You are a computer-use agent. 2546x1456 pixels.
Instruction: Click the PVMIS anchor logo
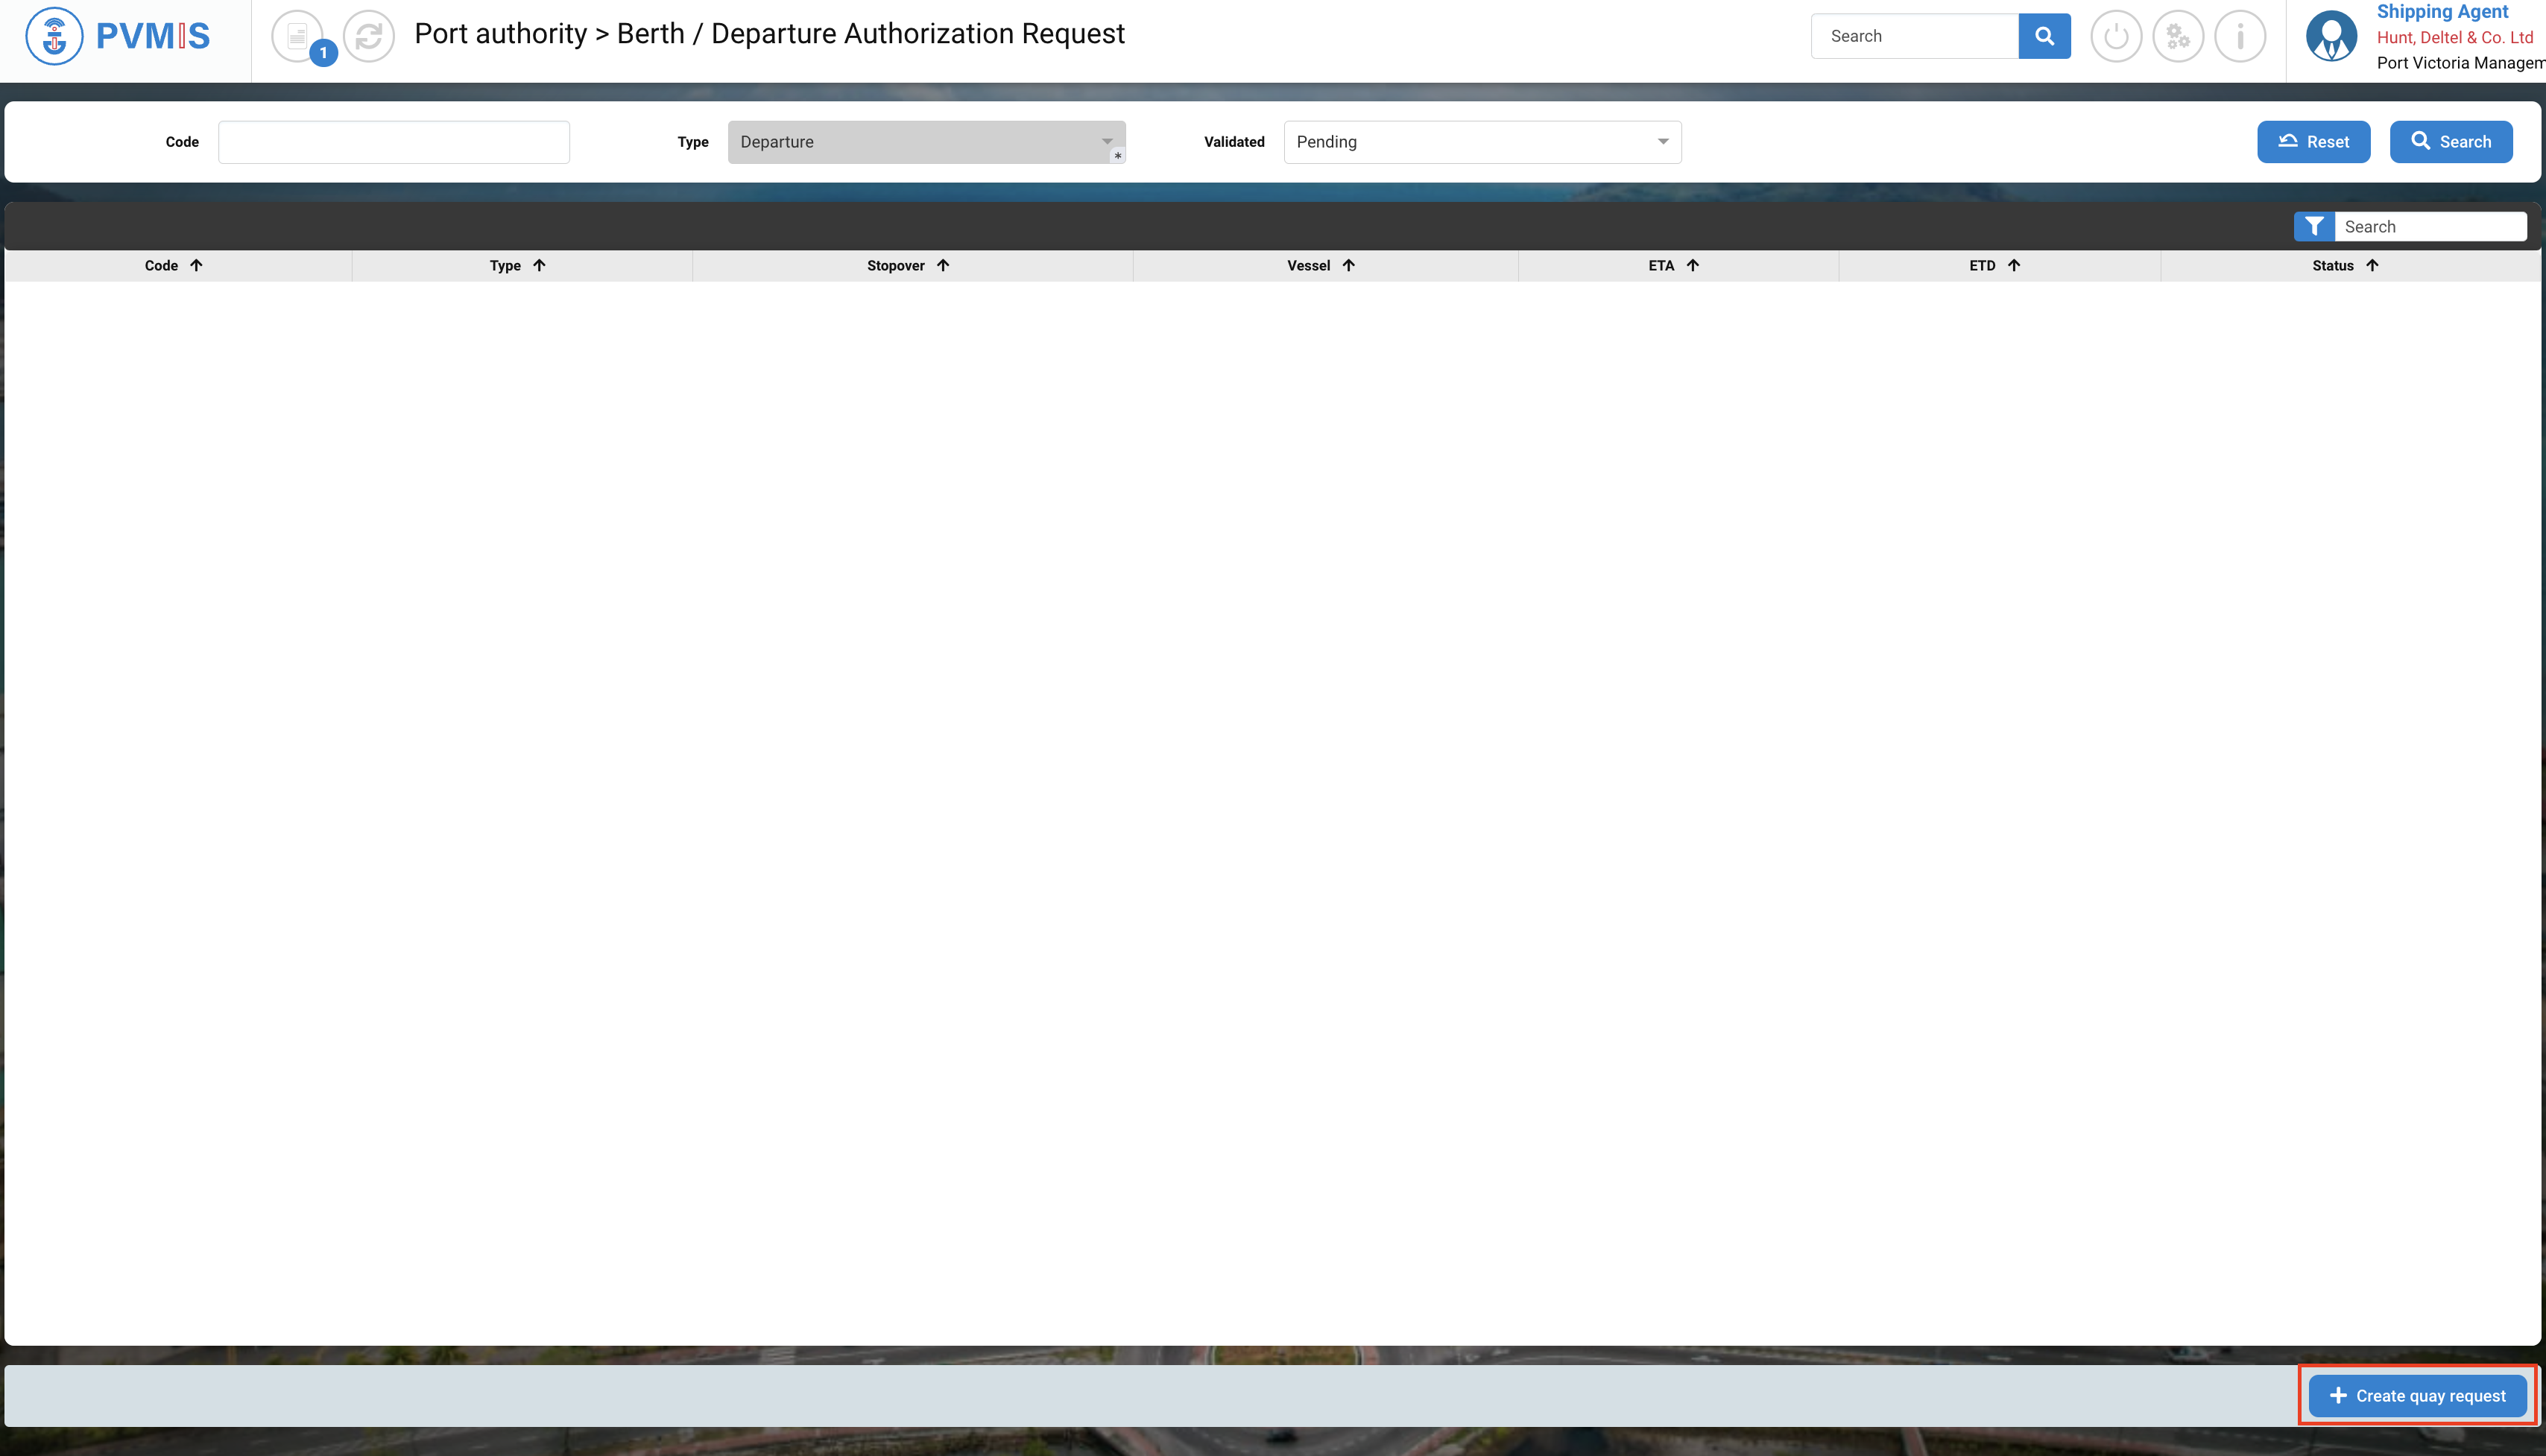[55, 36]
